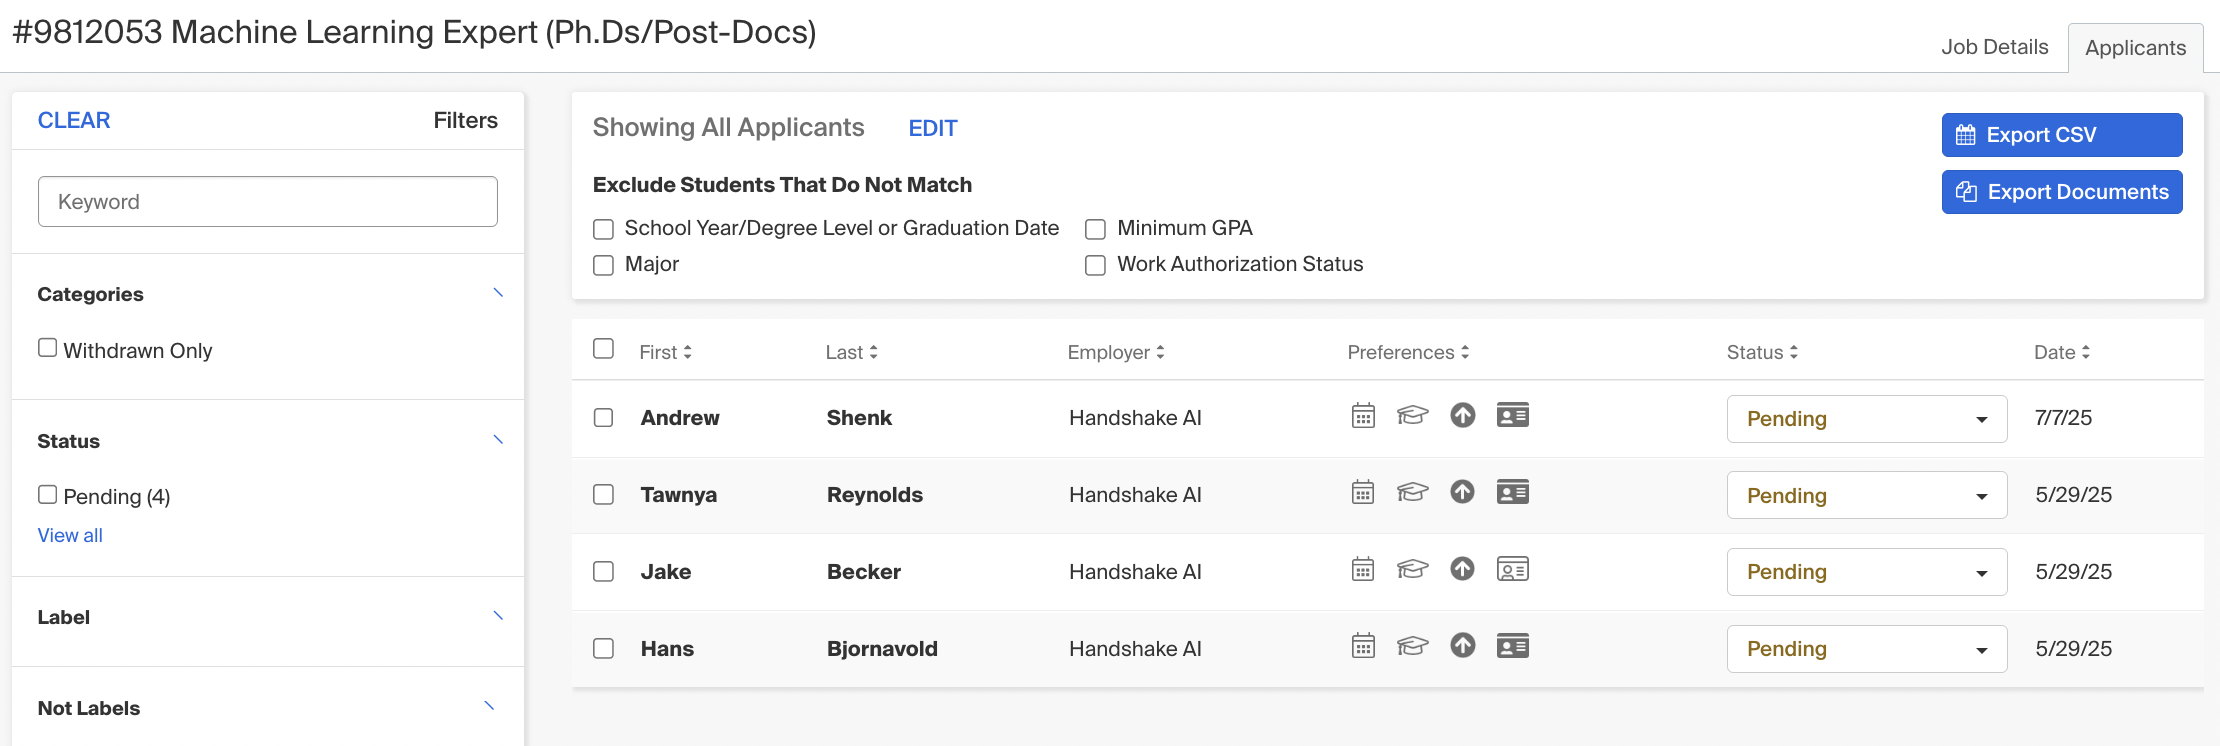Select Tawnya Reynolds' row checkbox
The image size is (2220, 746).
pos(603,494)
